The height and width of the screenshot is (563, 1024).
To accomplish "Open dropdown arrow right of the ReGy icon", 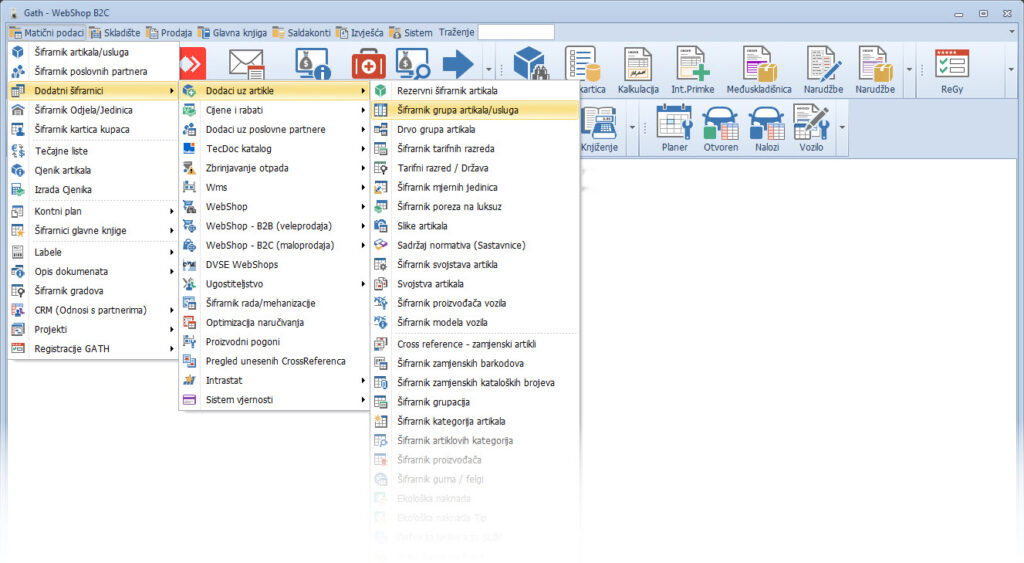I will (x=1009, y=69).
